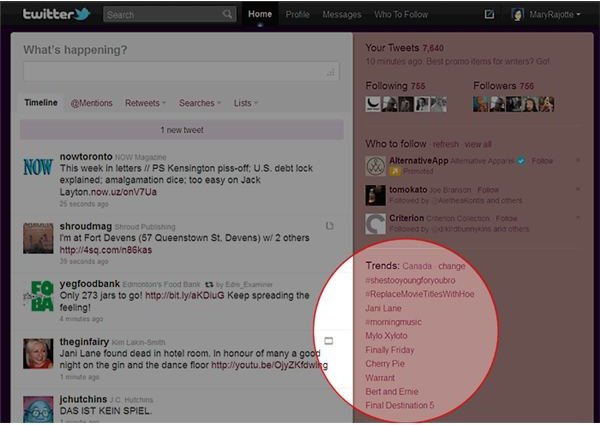Click the location icon on shroudmag tweet
Viewport: 600px width, 425px height.
[329, 226]
